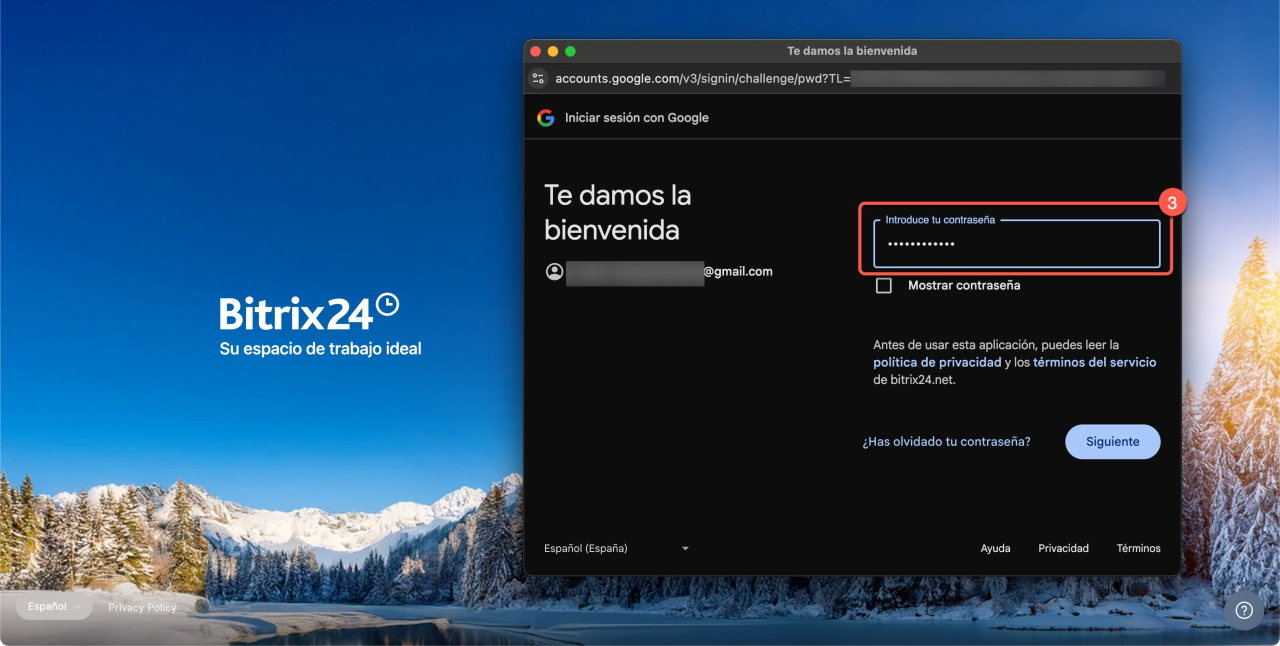
Task: Expand the Español selector on Bitrix24 page
Action: pos(54,607)
